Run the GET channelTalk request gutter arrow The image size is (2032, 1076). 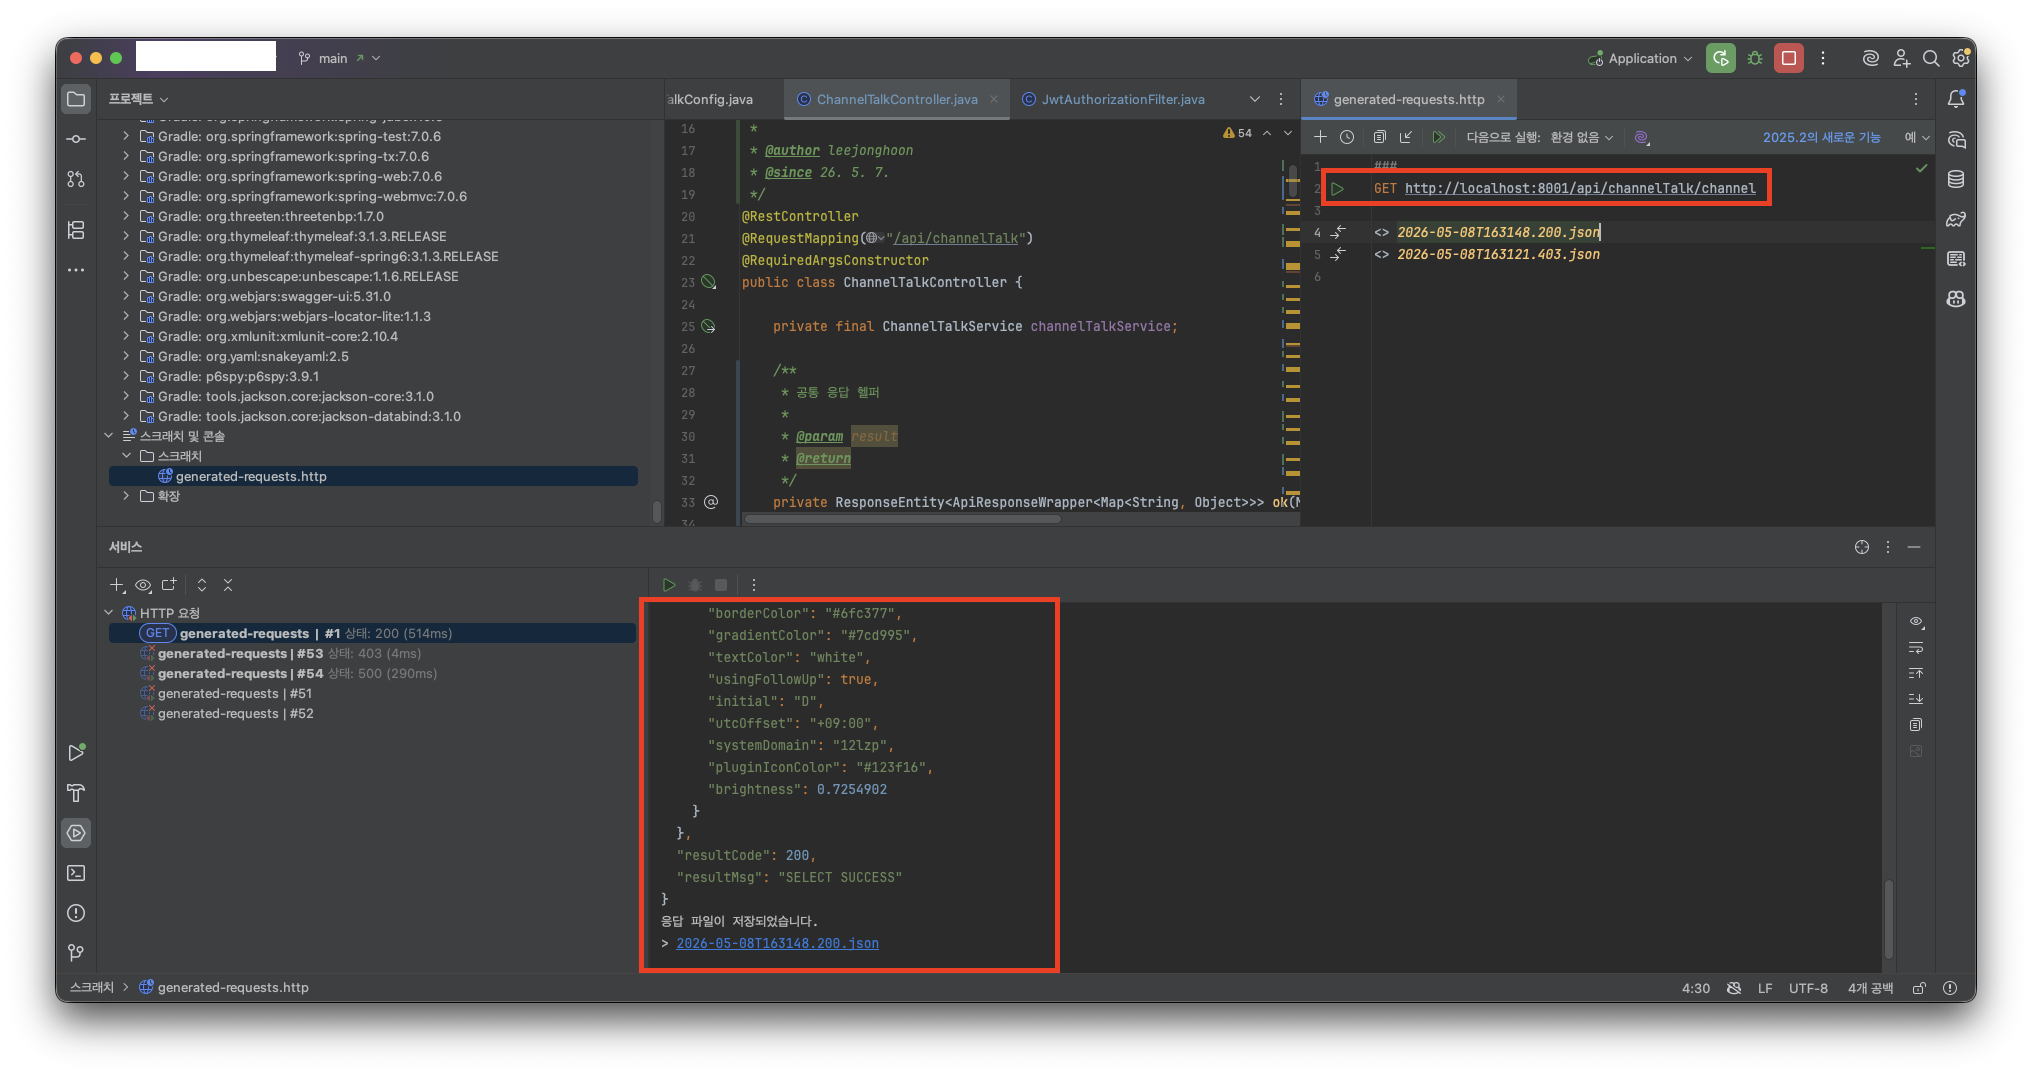coord(1338,188)
